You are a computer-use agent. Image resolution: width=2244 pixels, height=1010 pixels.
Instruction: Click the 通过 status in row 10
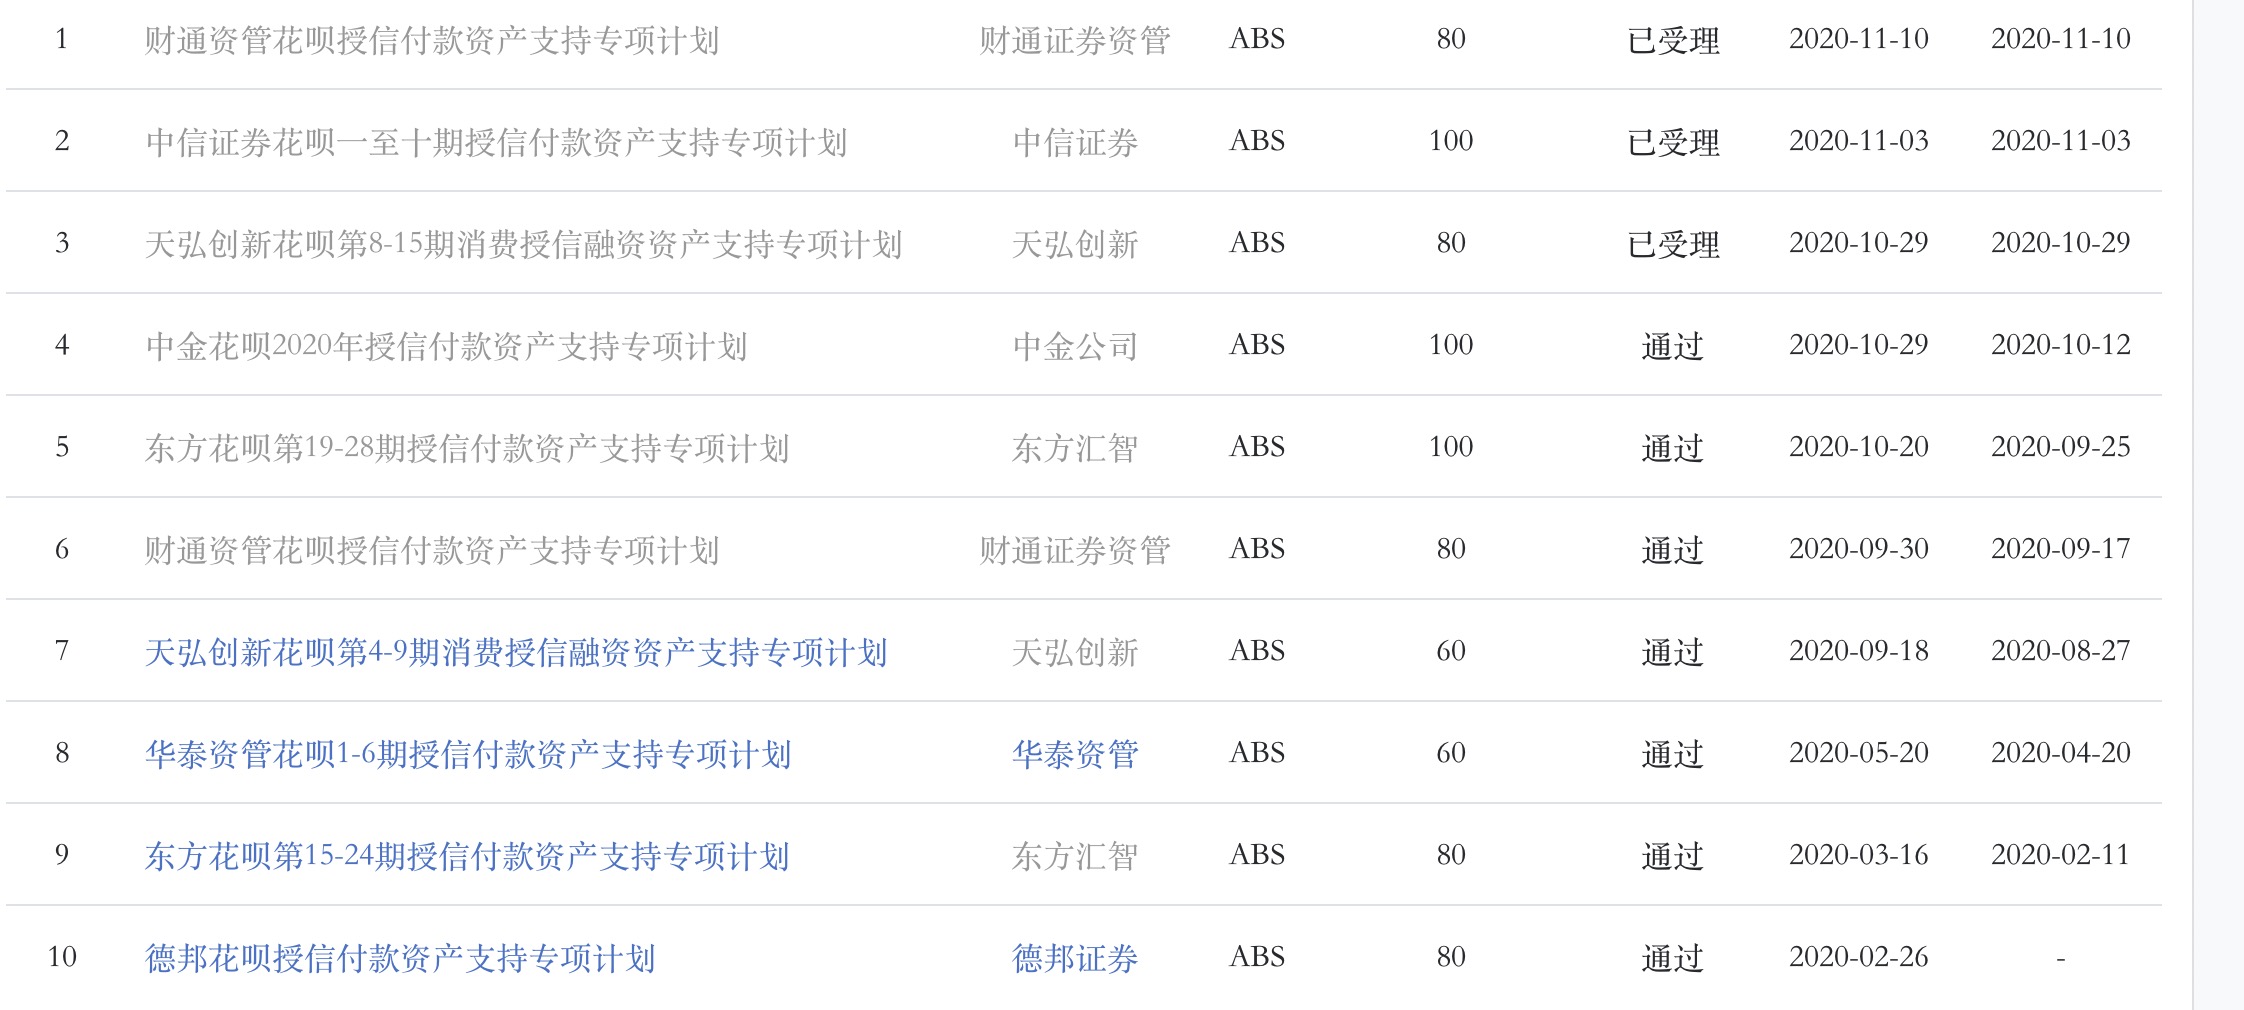click(1672, 958)
